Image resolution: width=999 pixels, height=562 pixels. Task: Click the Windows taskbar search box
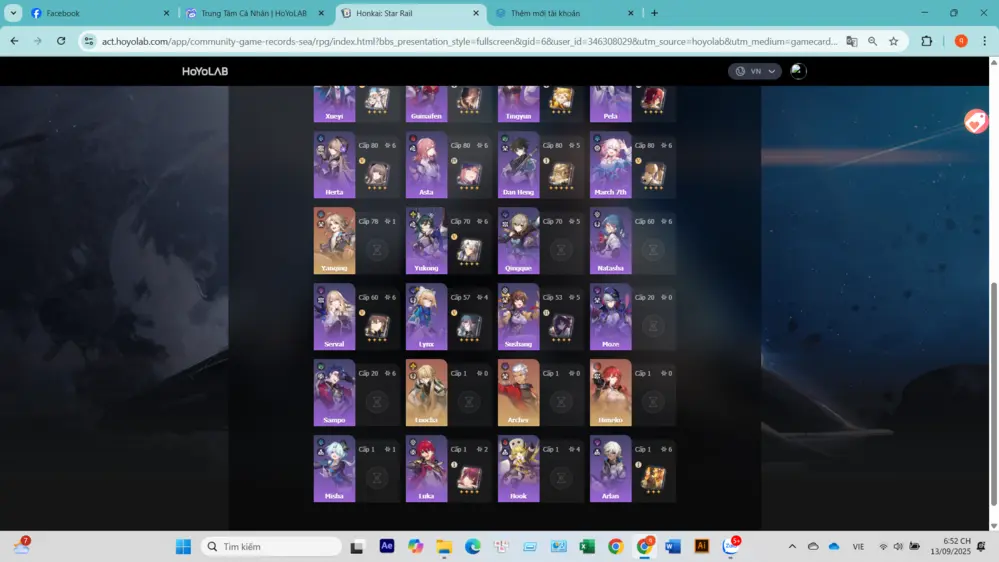point(272,546)
